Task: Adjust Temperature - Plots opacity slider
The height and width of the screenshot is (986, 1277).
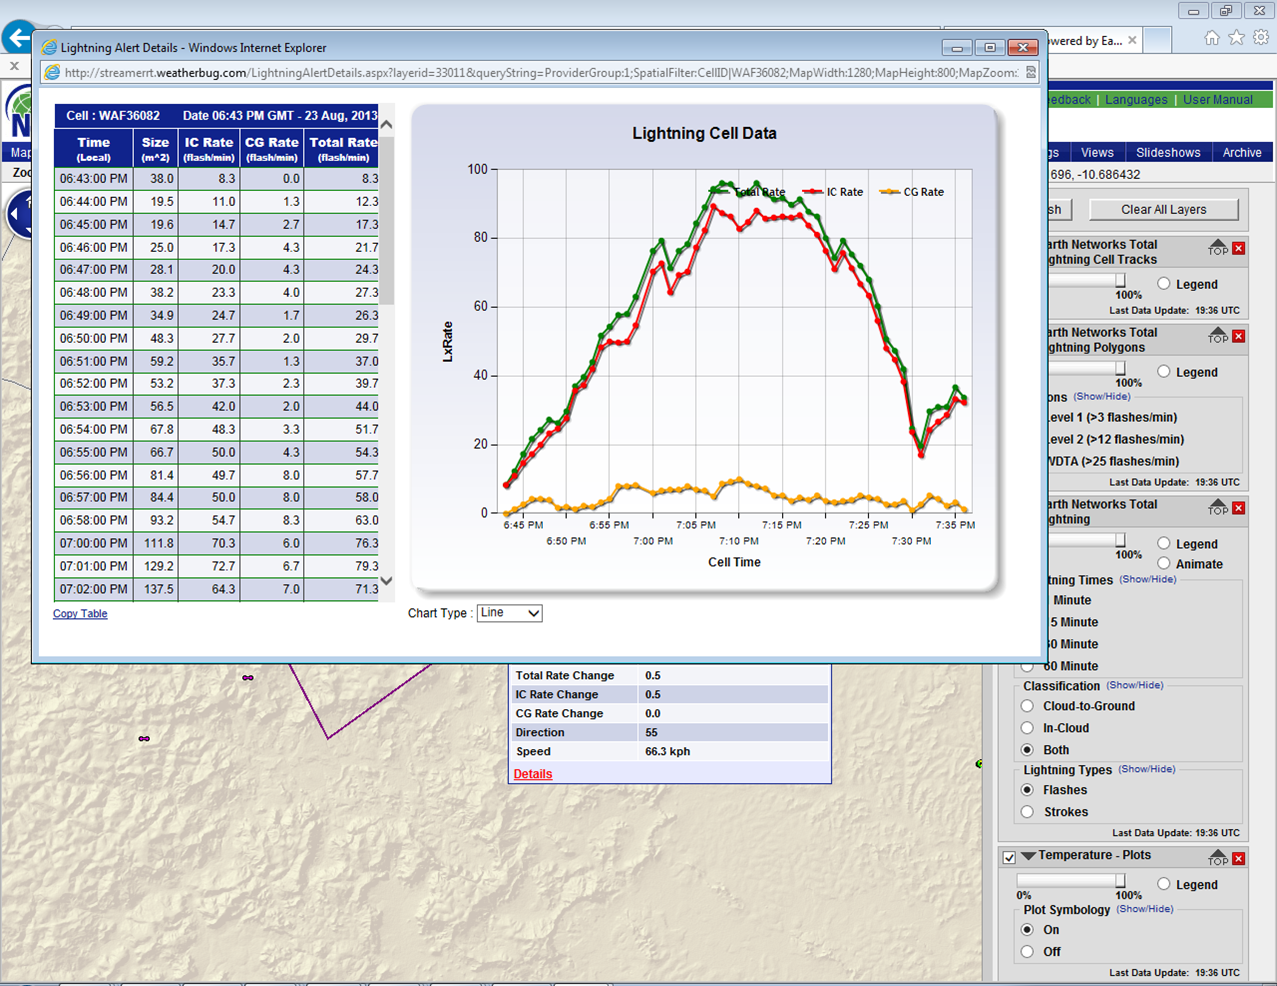Action: pos(1120,881)
